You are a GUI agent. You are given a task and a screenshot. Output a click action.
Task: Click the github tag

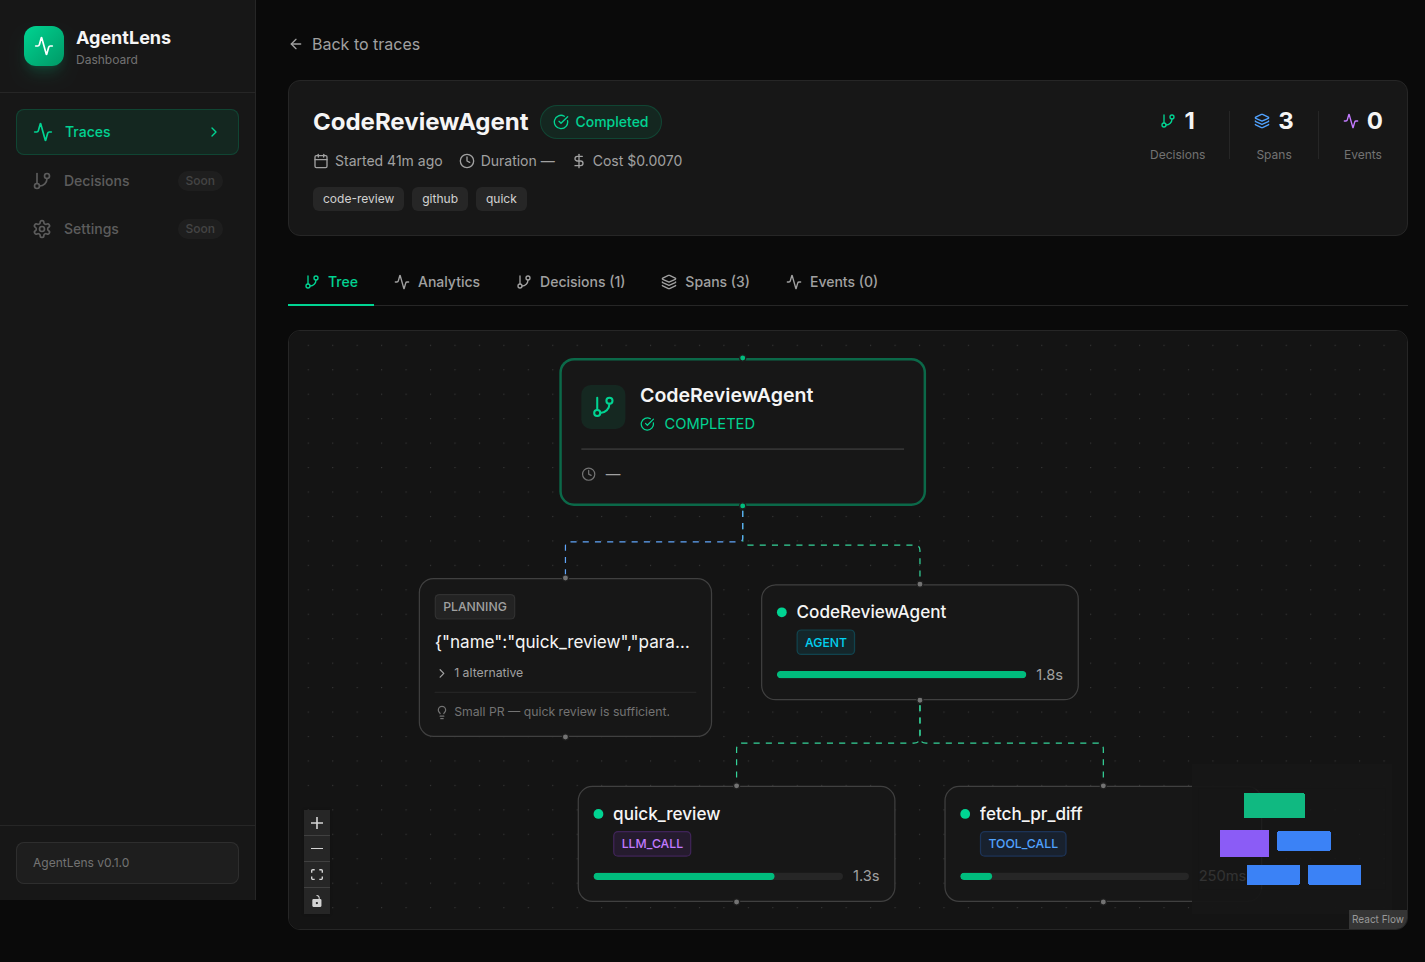pyautogui.click(x=440, y=199)
